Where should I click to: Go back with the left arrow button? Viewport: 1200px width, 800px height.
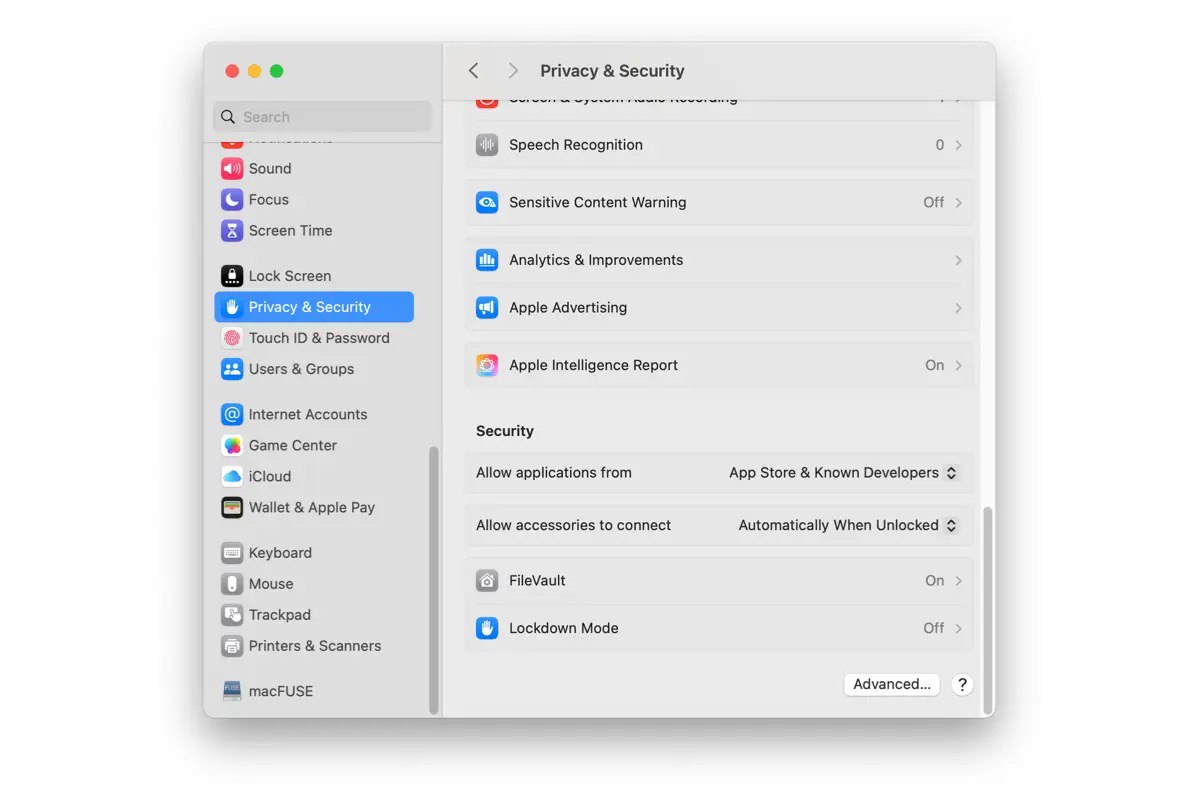pyautogui.click(x=474, y=70)
